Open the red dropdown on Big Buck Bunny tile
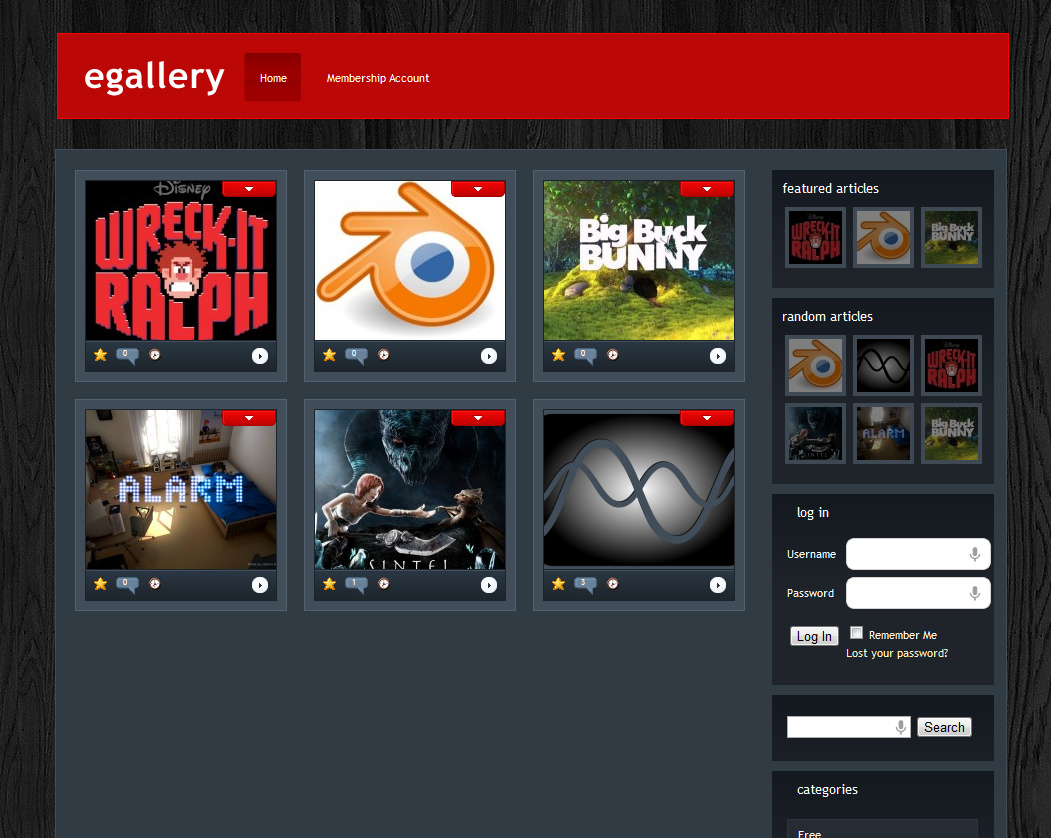Screen dimensions: 1051x838 (x=706, y=189)
